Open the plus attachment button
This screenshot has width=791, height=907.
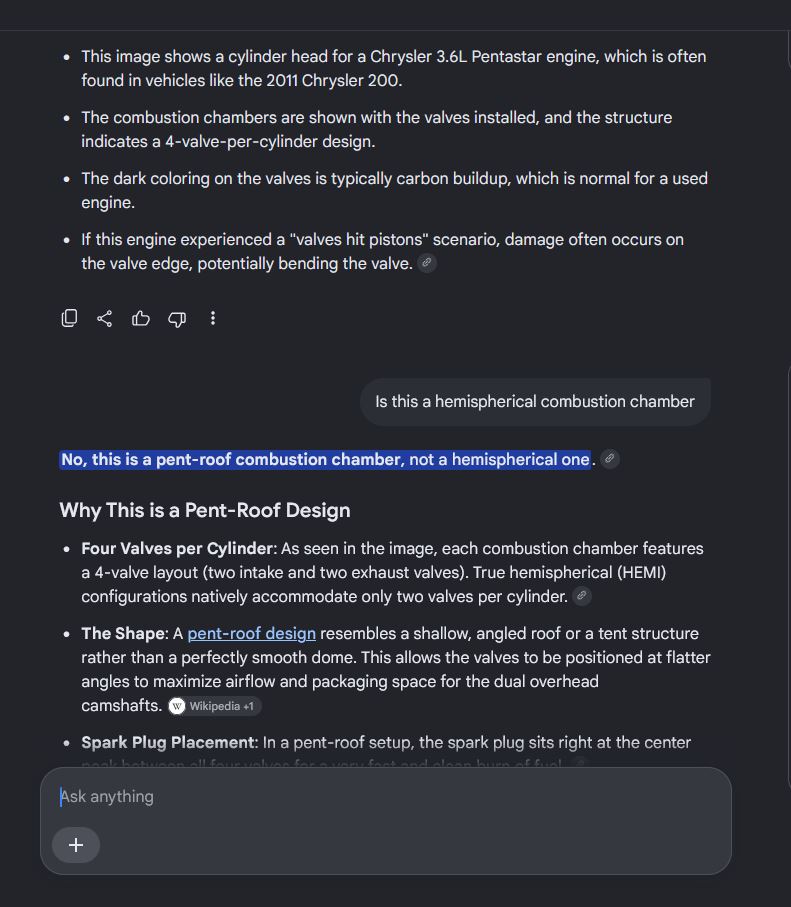[76, 845]
